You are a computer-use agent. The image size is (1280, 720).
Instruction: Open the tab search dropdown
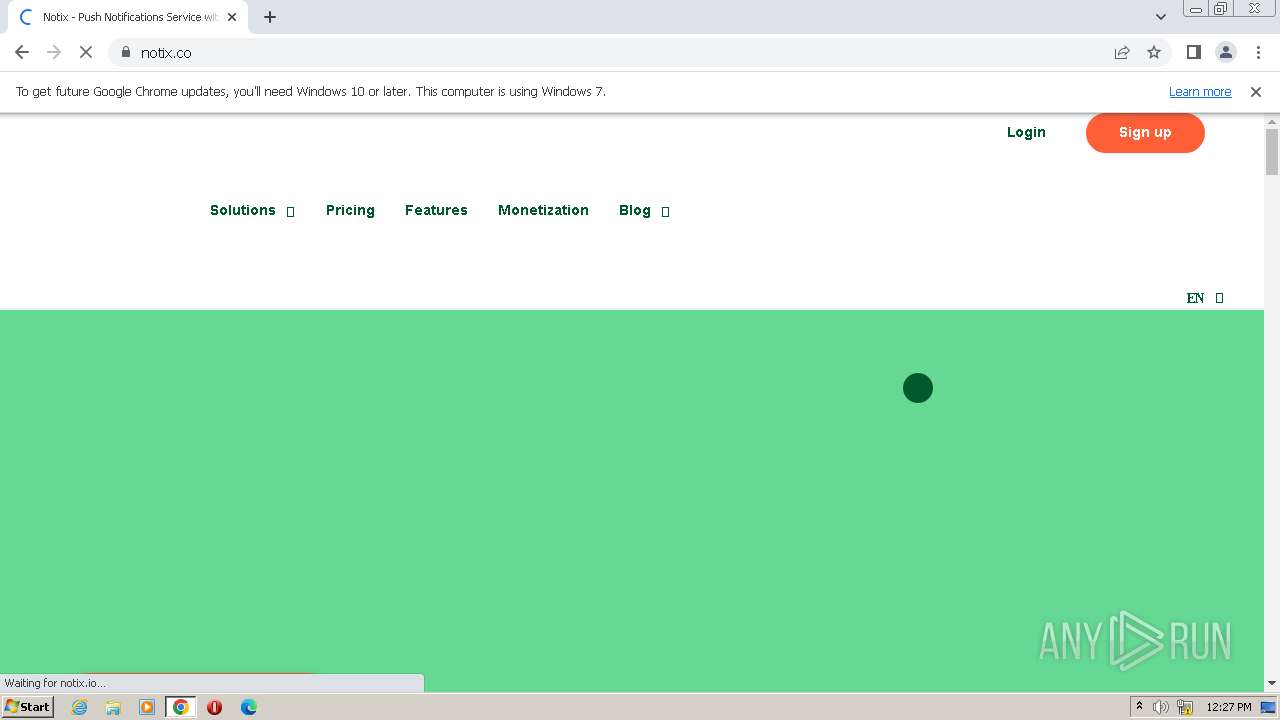(x=1161, y=16)
